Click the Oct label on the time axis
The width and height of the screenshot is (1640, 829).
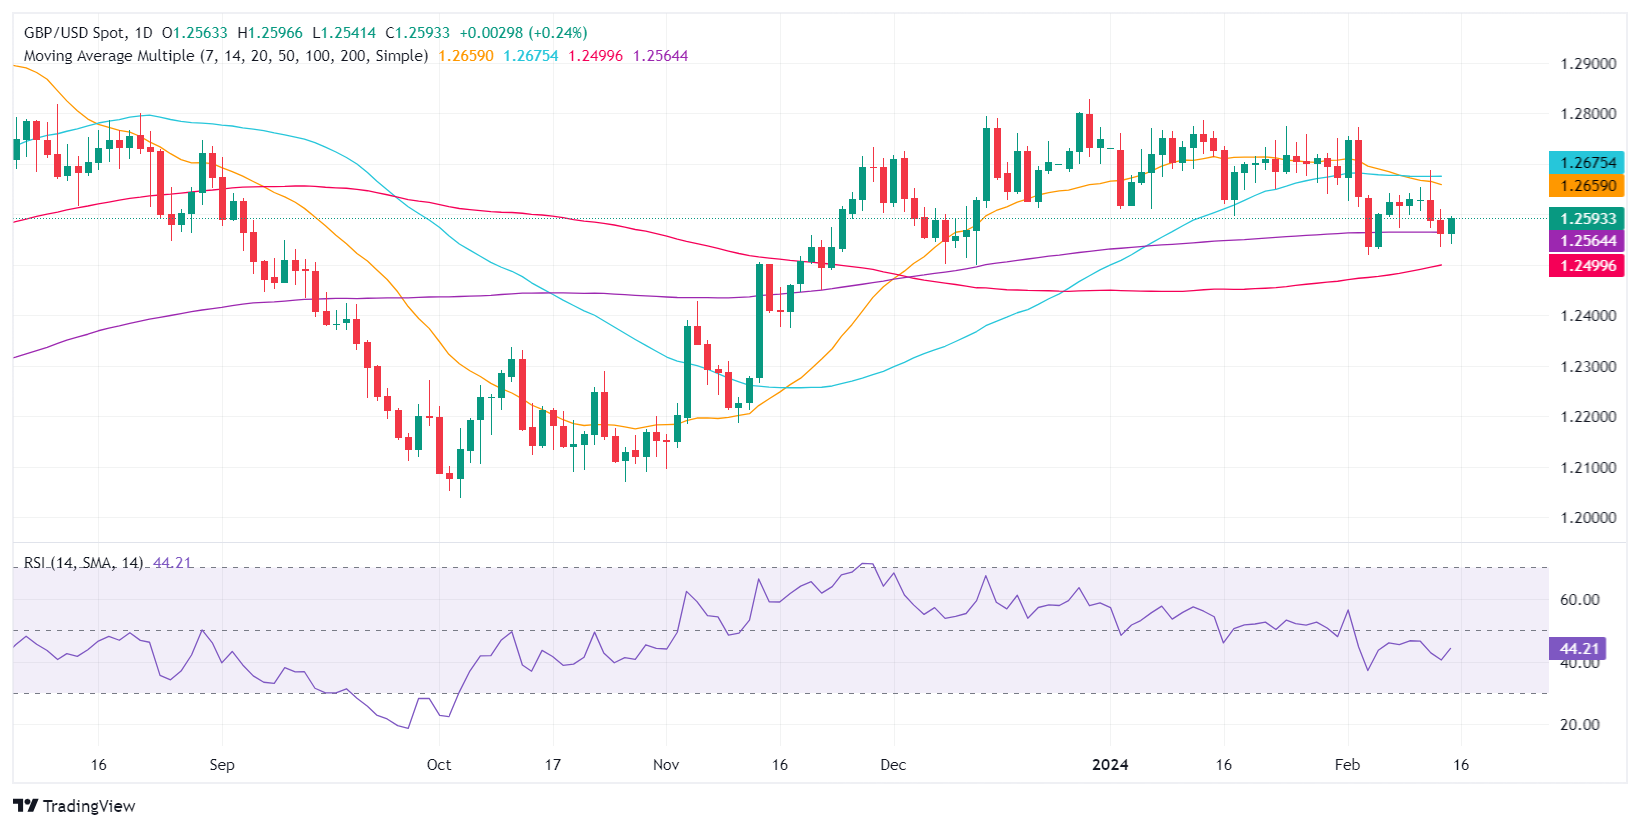[x=439, y=765]
